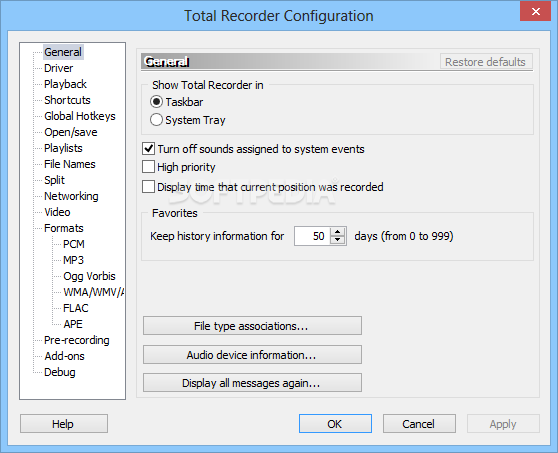Select Debug in the settings tree

[60, 372]
